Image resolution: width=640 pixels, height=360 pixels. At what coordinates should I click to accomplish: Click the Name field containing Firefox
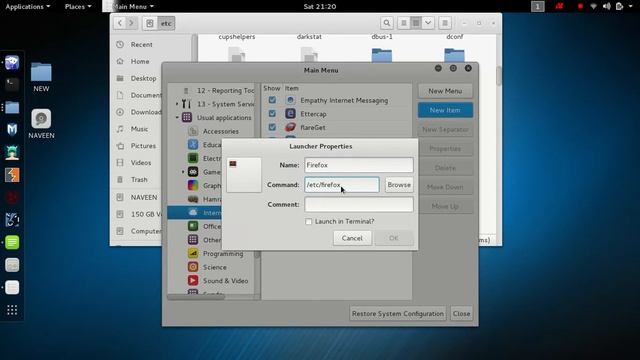[x=359, y=165]
